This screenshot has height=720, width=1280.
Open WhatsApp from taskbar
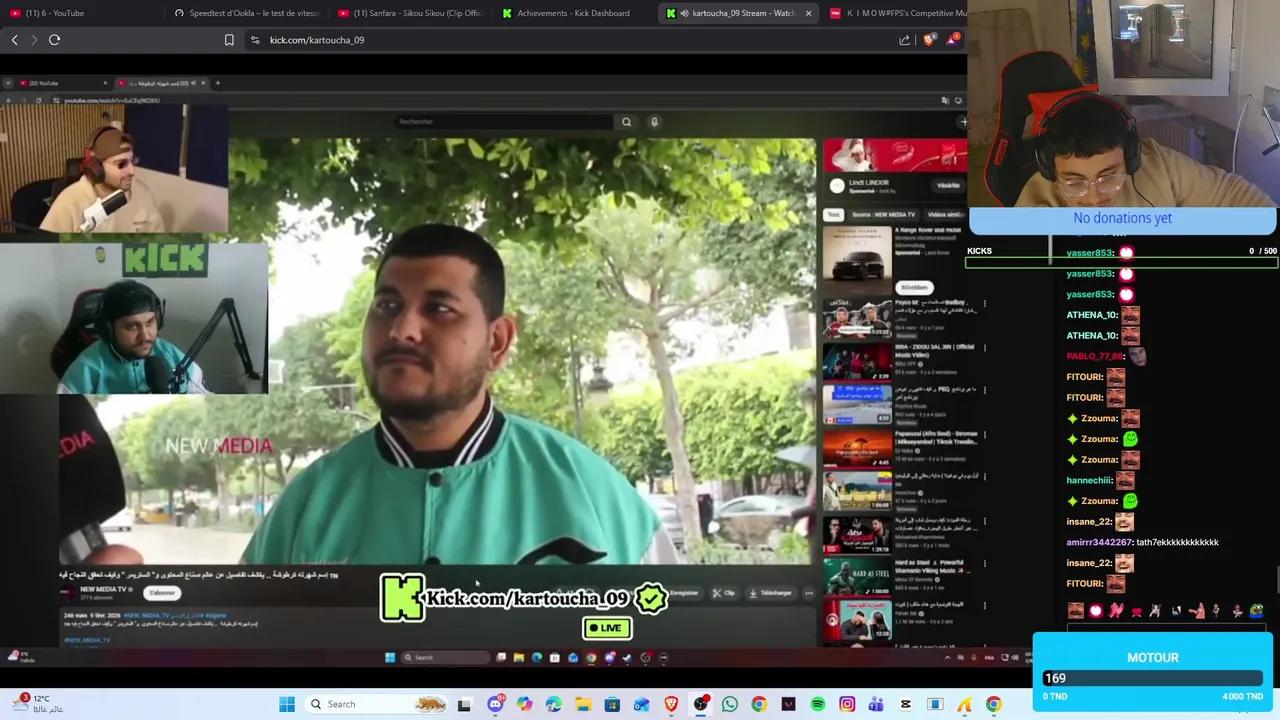tap(730, 704)
